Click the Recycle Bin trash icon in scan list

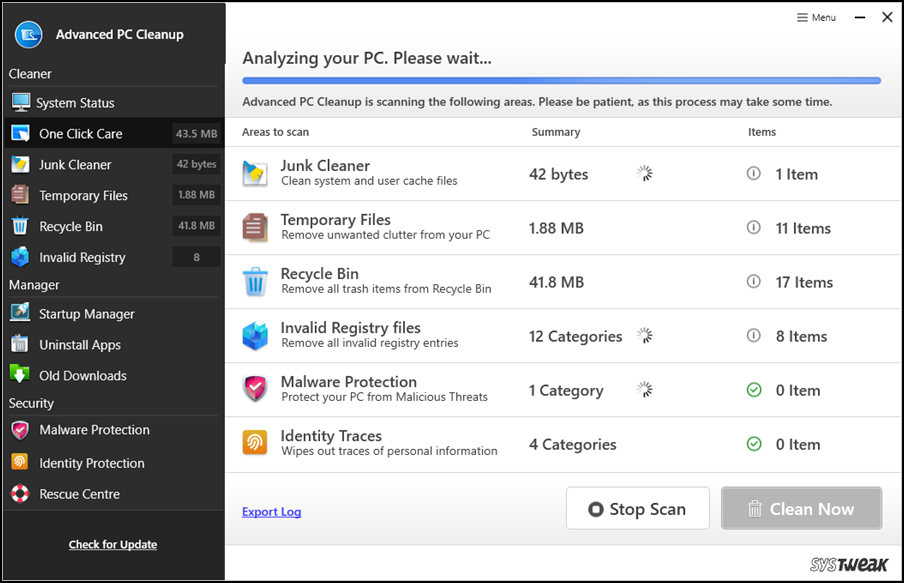pos(255,282)
